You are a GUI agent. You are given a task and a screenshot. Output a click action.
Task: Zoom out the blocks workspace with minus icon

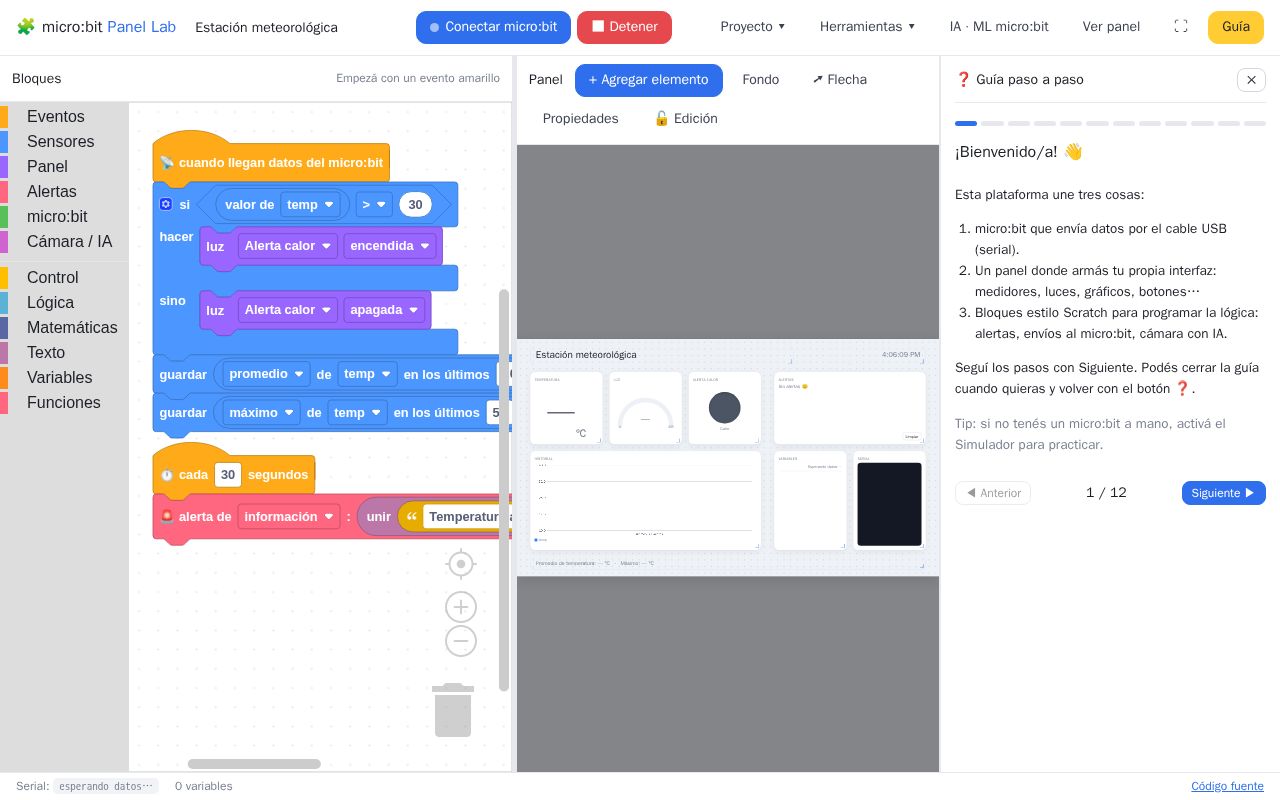coord(461,641)
